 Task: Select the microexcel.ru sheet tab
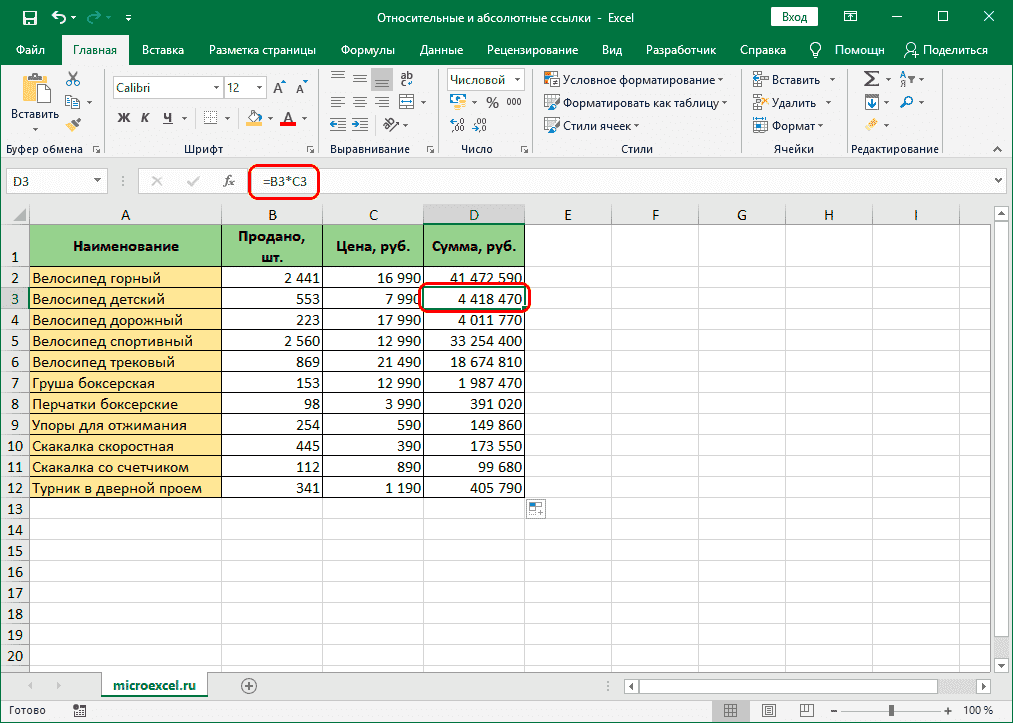pos(154,685)
